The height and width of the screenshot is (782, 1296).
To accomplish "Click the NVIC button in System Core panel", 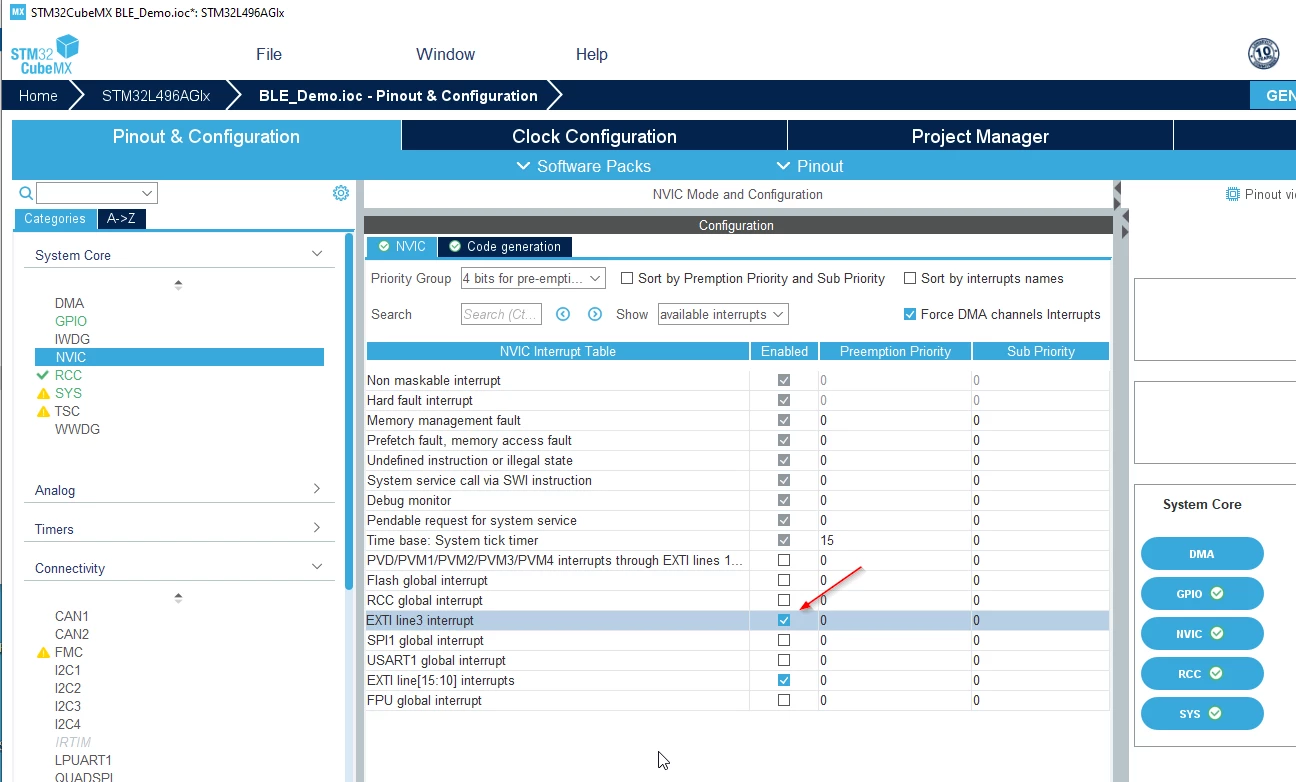I will point(1202,633).
